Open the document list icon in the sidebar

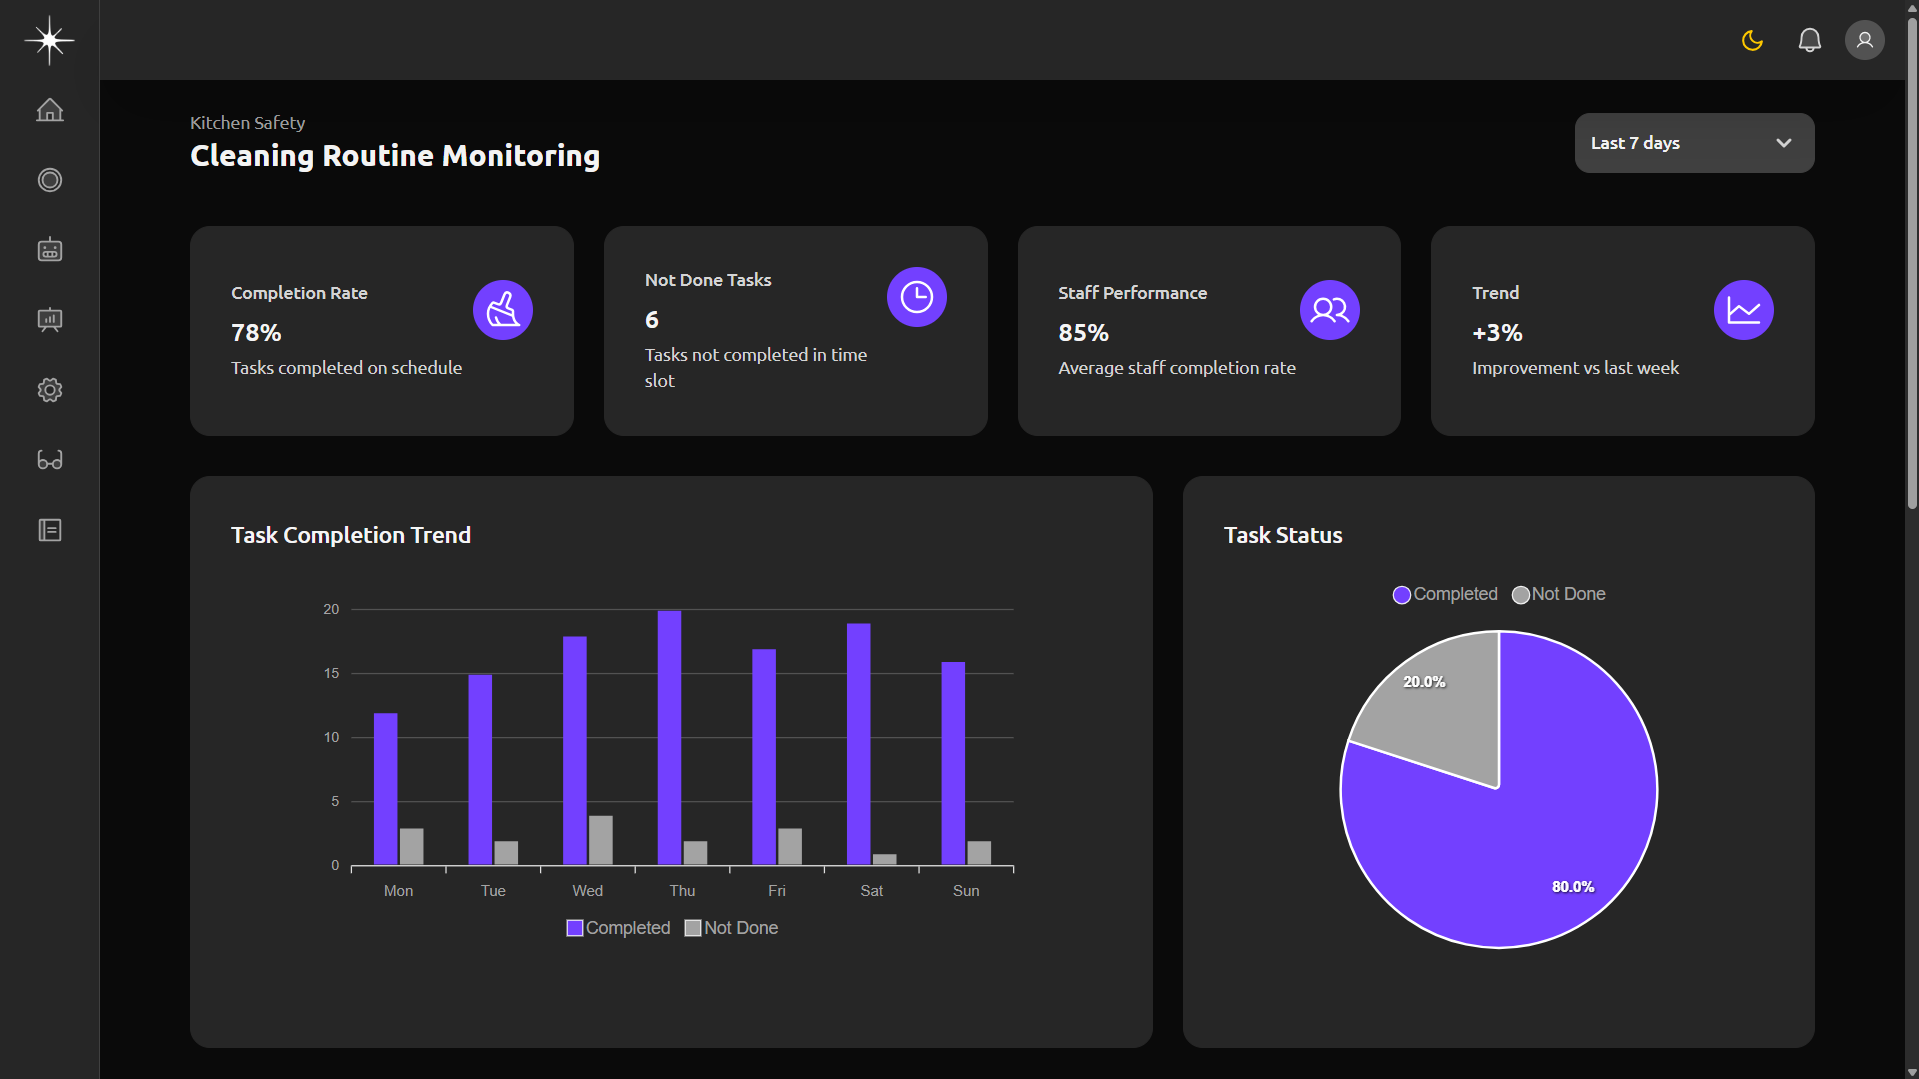(49, 530)
